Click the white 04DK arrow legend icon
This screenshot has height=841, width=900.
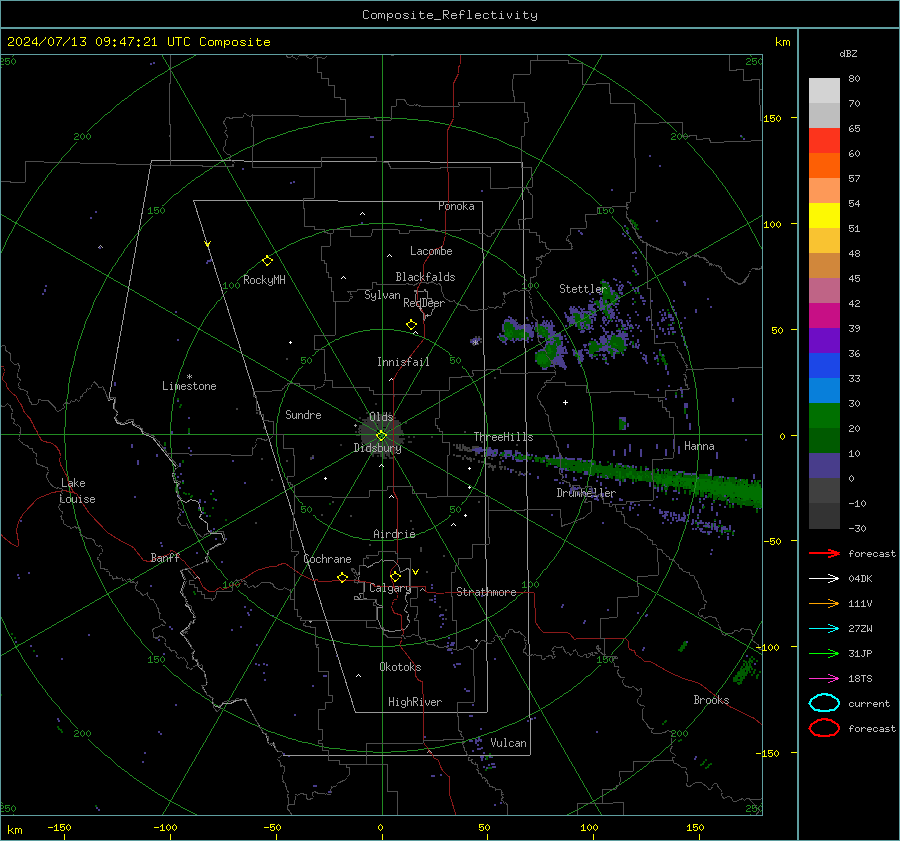(x=824, y=578)
